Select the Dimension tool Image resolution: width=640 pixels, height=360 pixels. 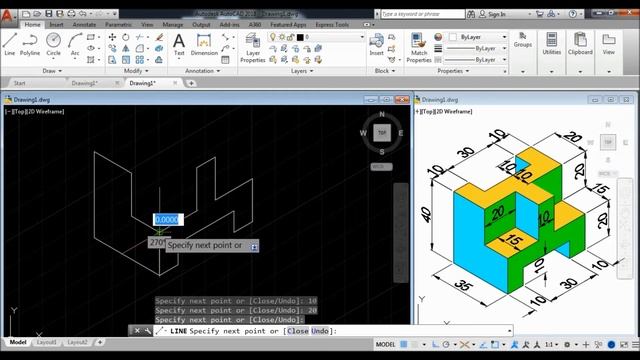point(204,45)
